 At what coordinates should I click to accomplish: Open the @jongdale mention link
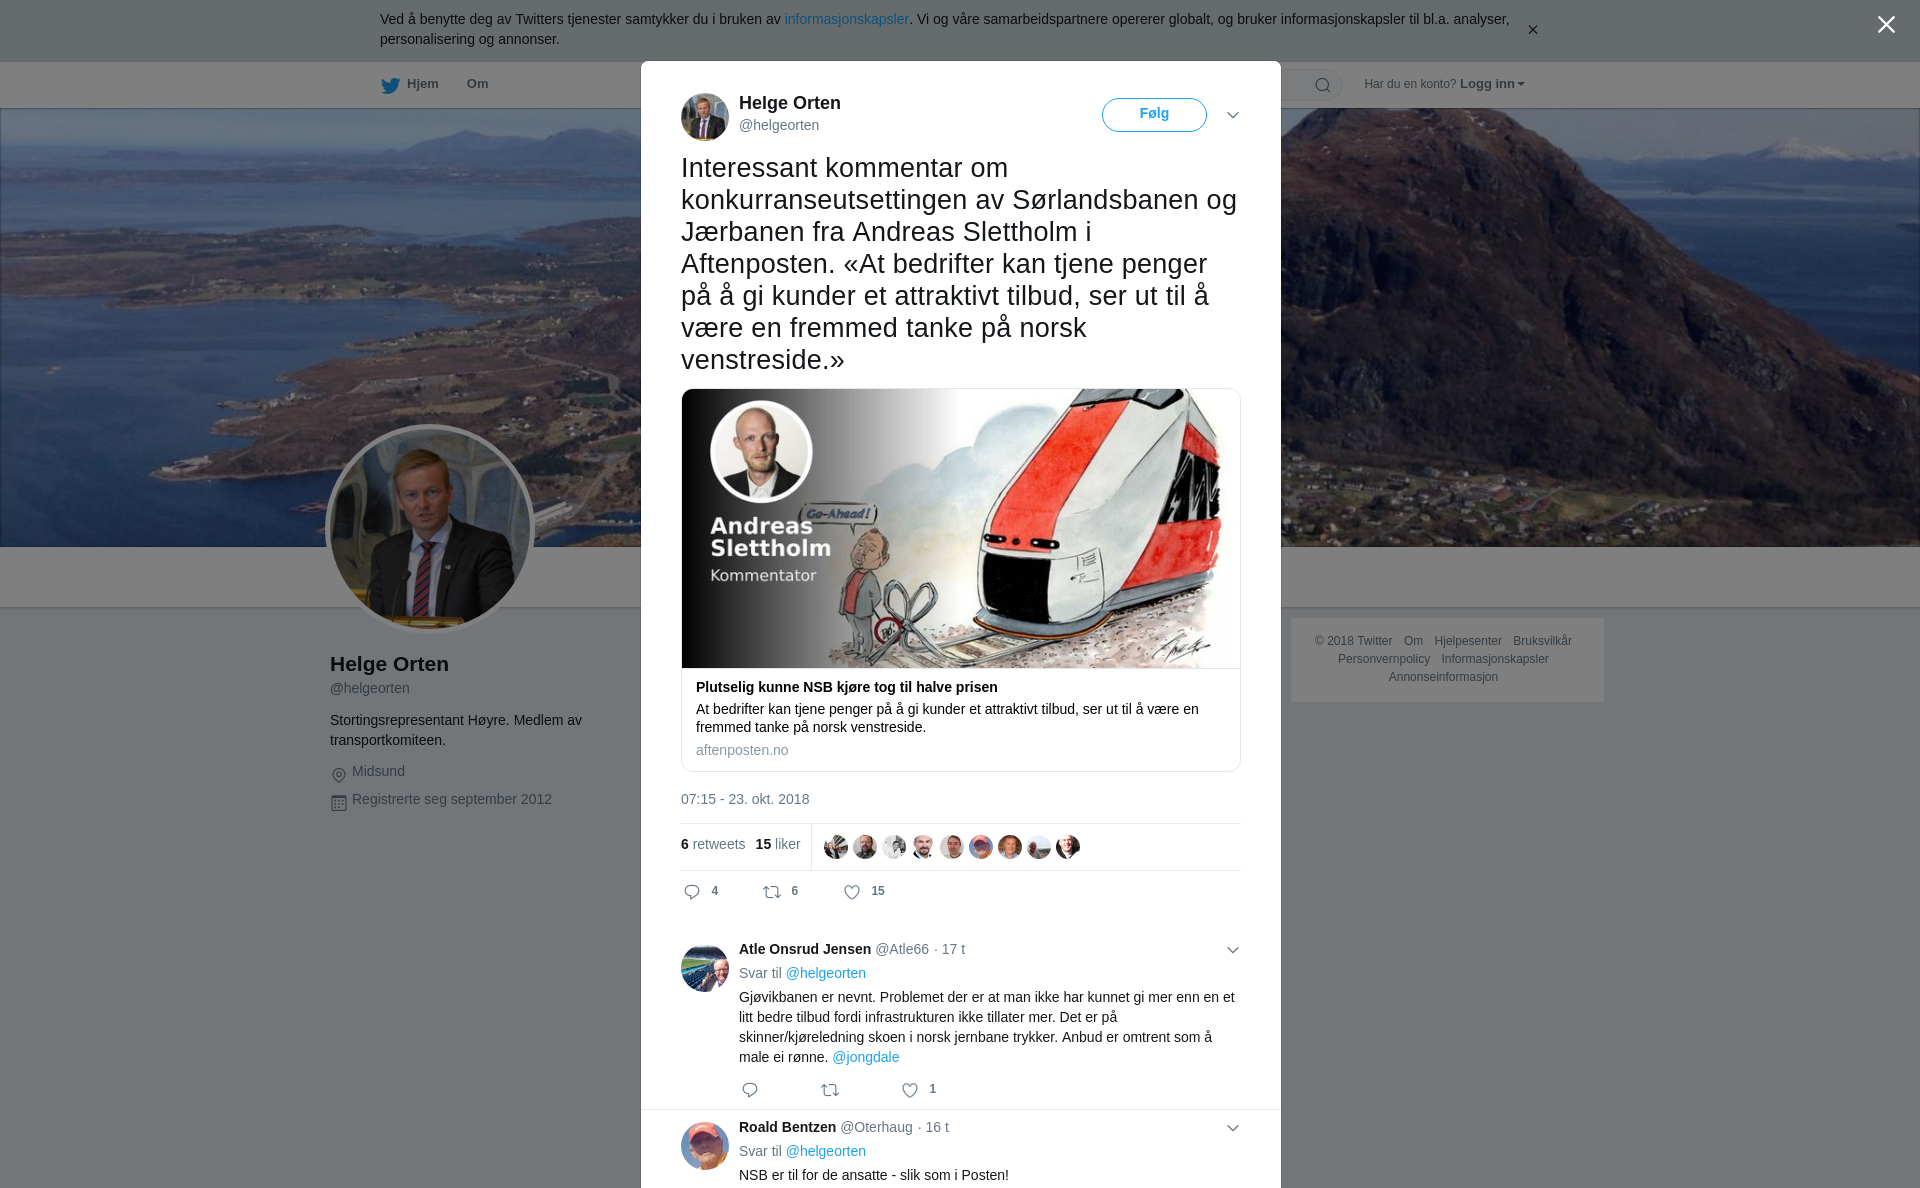coord(866,1057)
